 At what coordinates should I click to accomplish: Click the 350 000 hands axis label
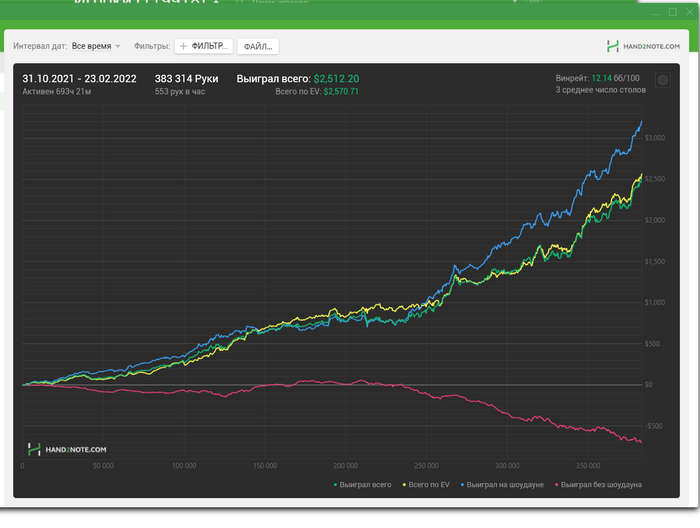pos(588,466)
